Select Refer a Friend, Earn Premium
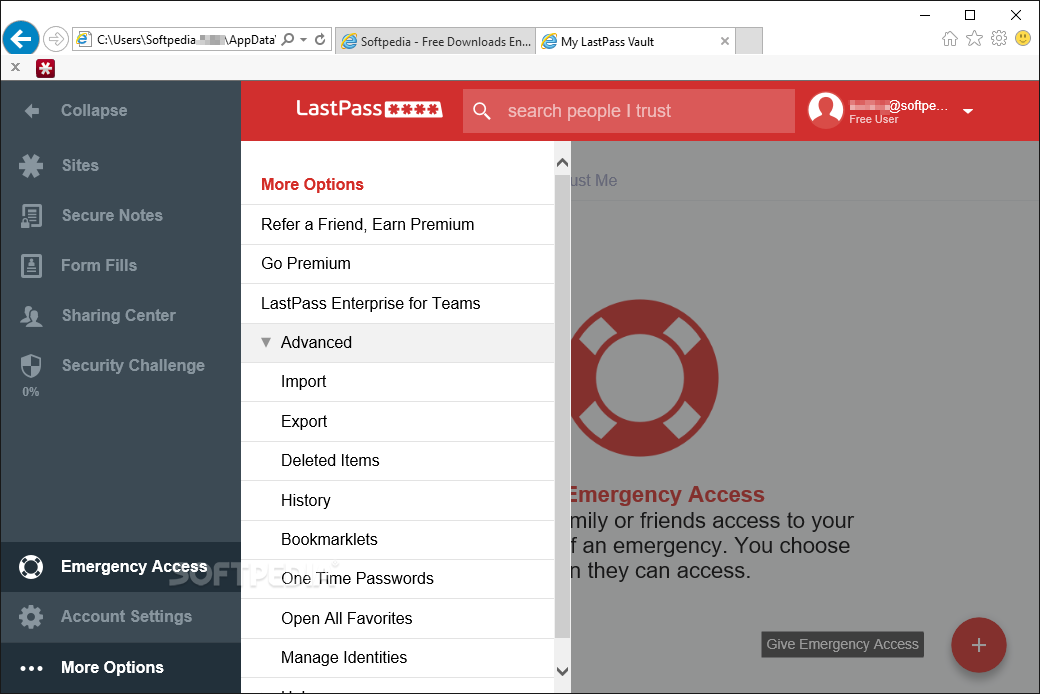Screen dimensions: 1040x694 397,225
